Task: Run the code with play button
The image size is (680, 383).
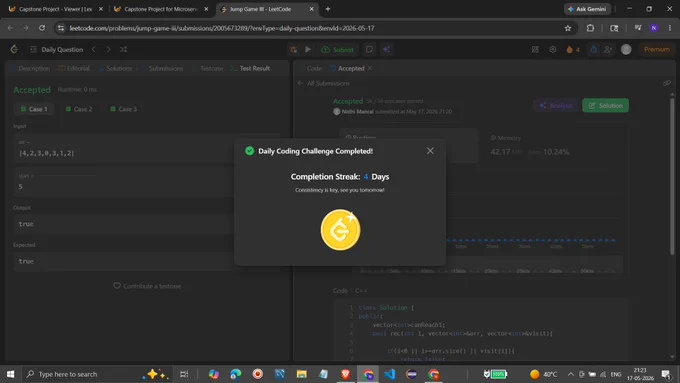Action: pyautogui.click(x=308, y=49)
